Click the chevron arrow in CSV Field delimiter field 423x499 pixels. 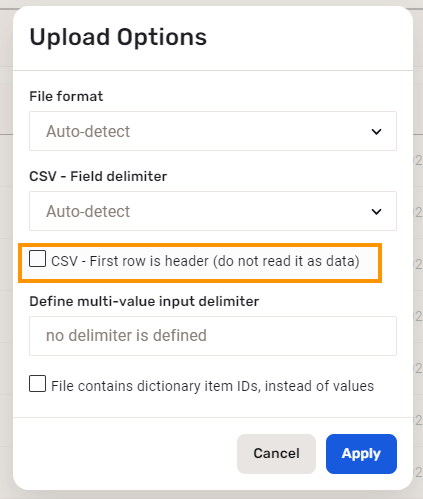pos(376,212)
